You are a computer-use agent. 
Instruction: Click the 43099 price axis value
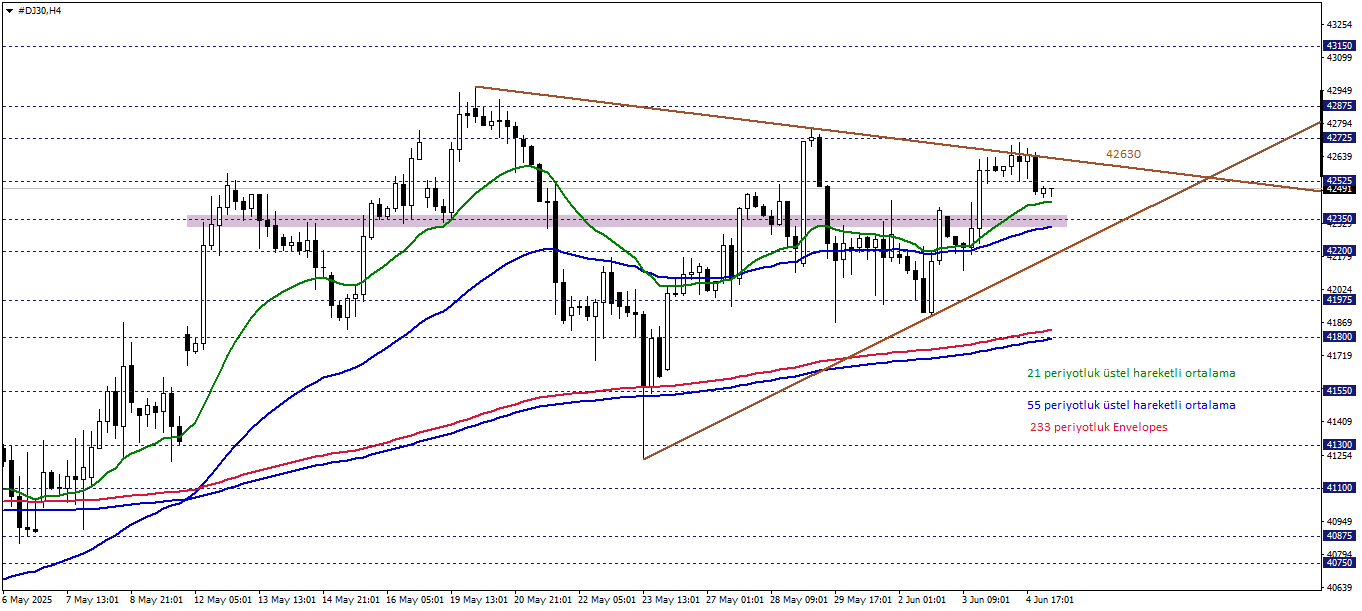click(1339, 57)
